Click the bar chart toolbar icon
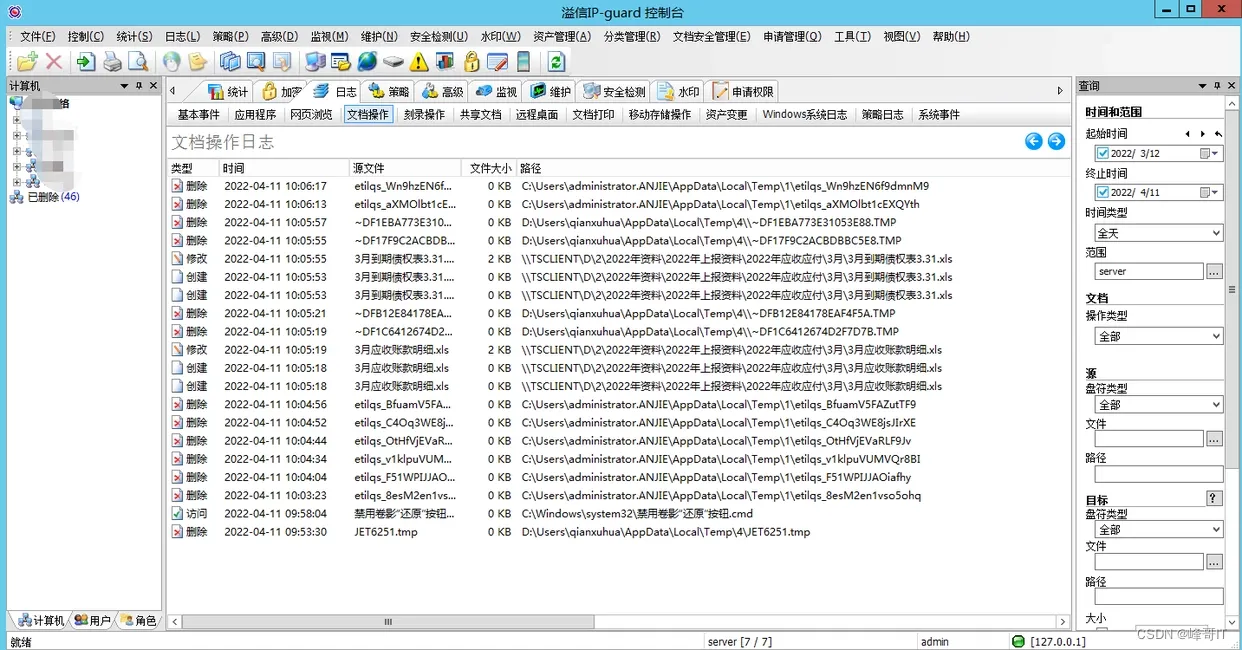This screenshot has width=1242, height=650. (445, 61)
